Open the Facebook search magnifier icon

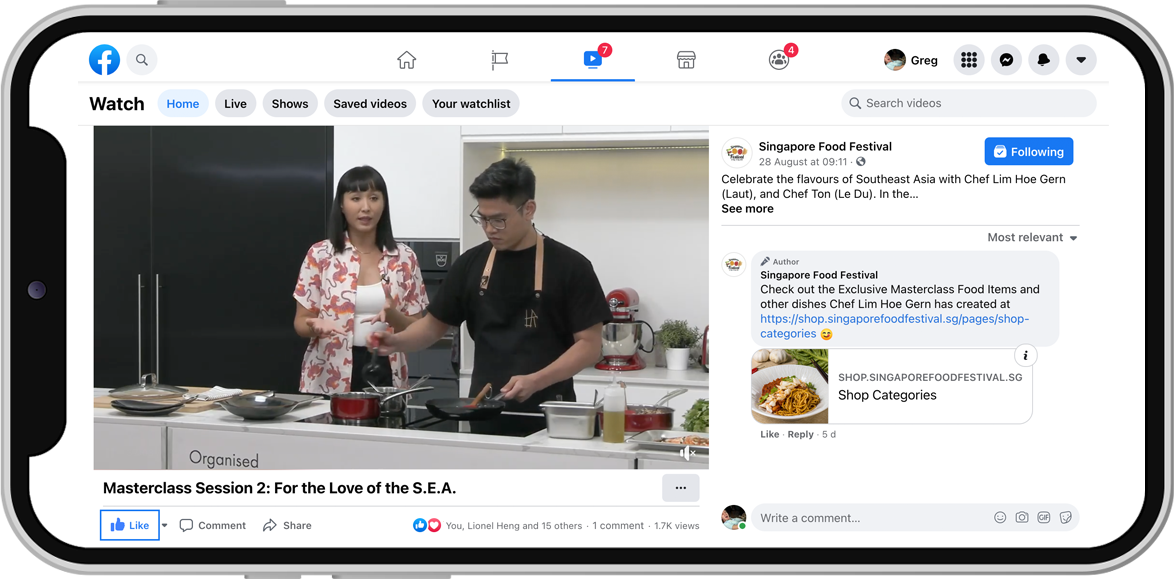tap(142, 60)
